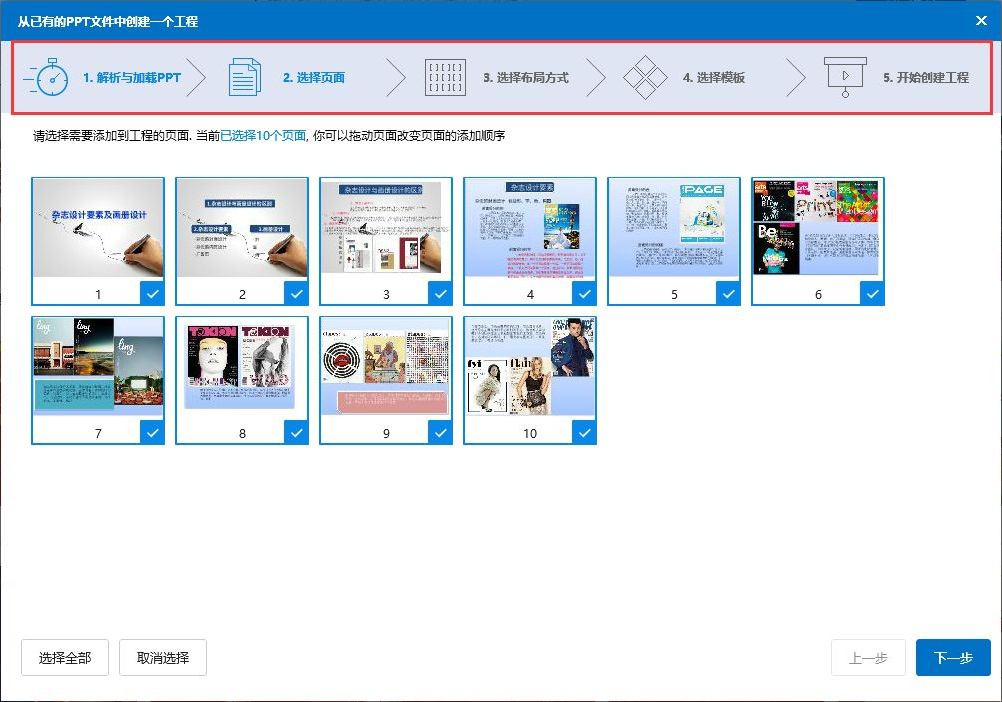Close the PPT creation dialog
Screen dimensions: 1002x702
tap(981, 20)
